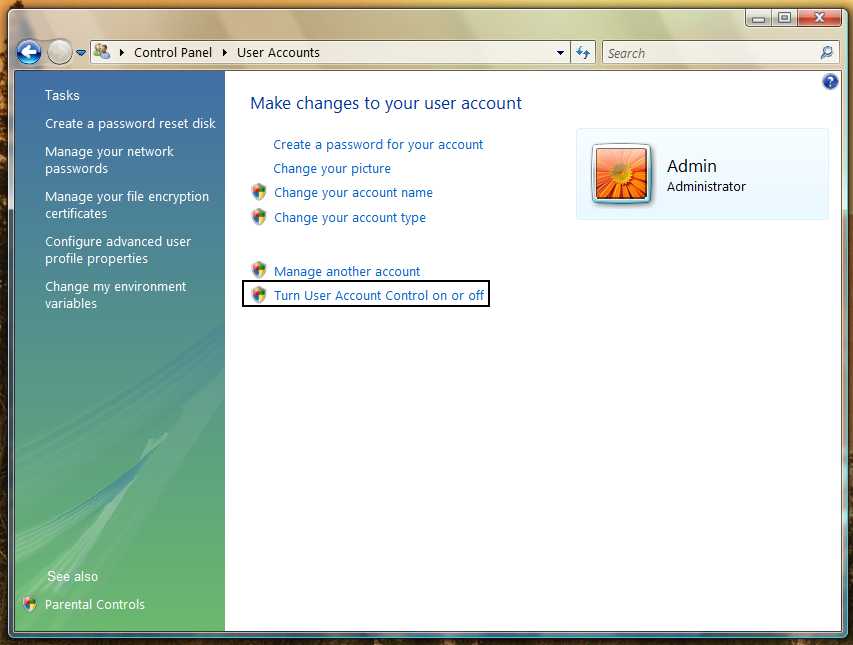Click the Administrator account type text
The width and height of the screenshot is (853, 645).
pos(706,187)
